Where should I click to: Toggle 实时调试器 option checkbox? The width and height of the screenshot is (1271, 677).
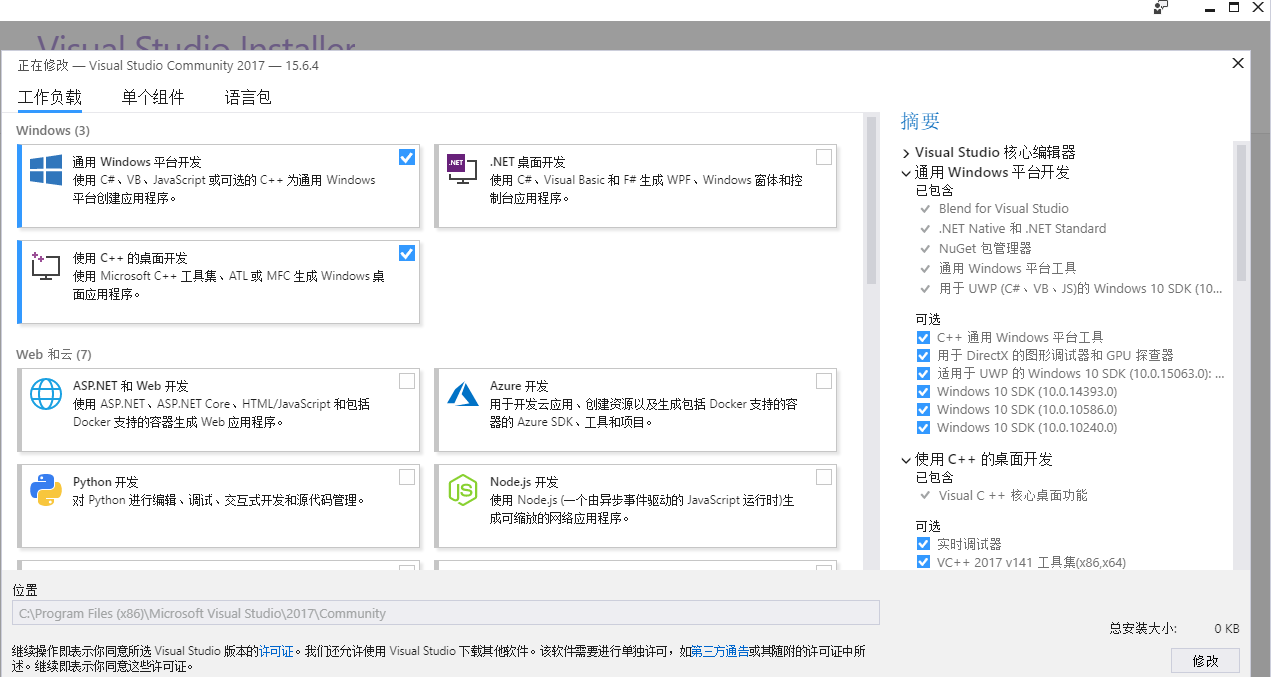click(x=923, y=544)
